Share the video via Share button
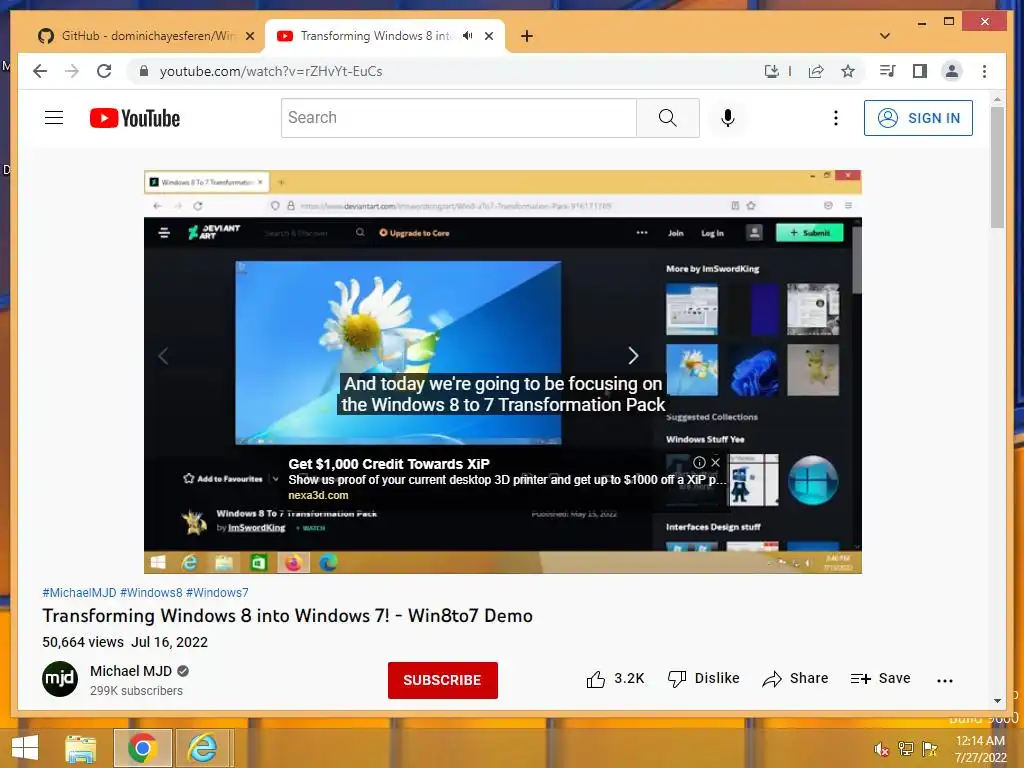 click(795, 679)
